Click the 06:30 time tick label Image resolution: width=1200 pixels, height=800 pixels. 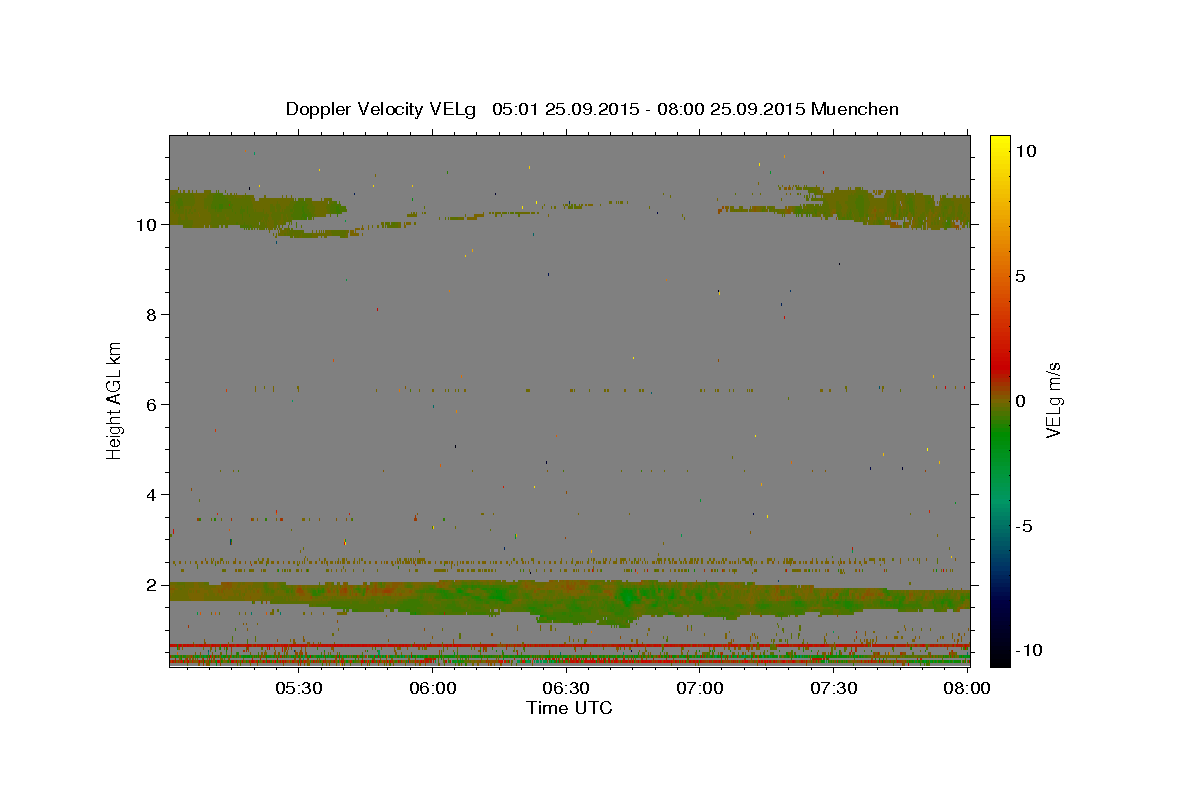pyautogui.click(x=567, y=688)
